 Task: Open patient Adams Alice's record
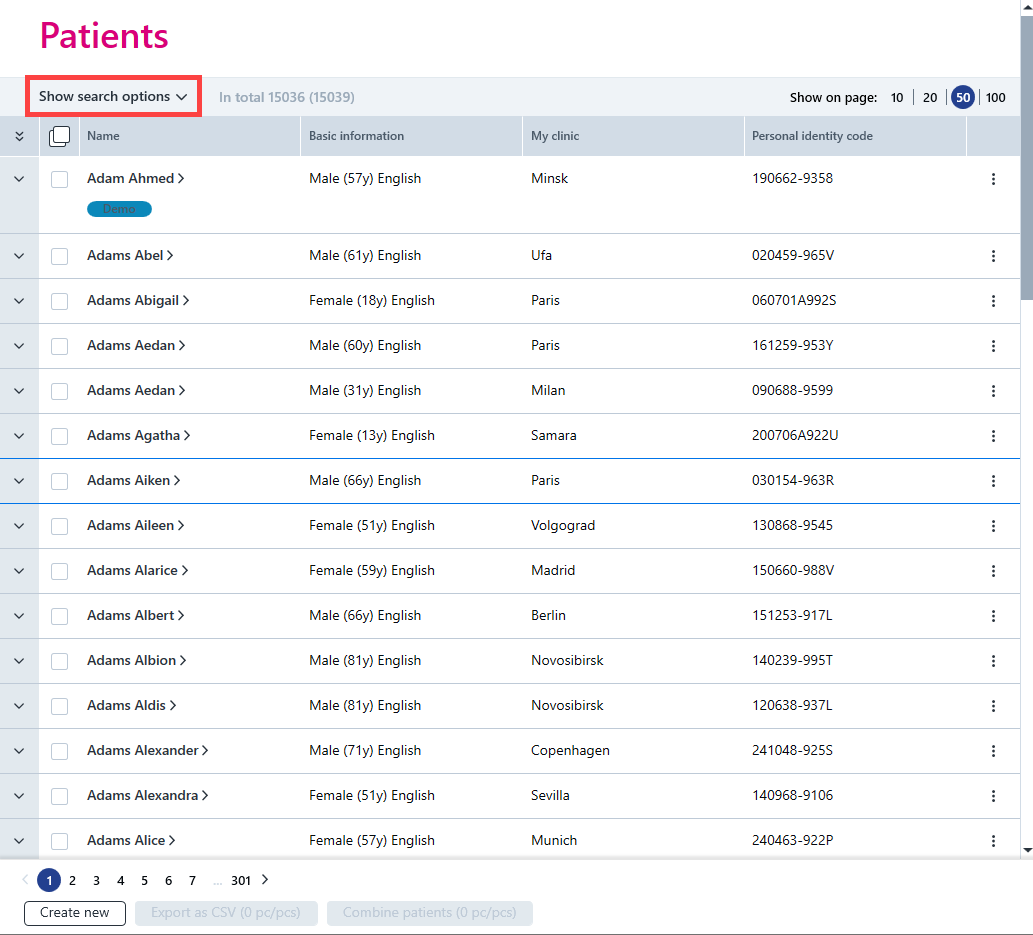coord(131,841)
